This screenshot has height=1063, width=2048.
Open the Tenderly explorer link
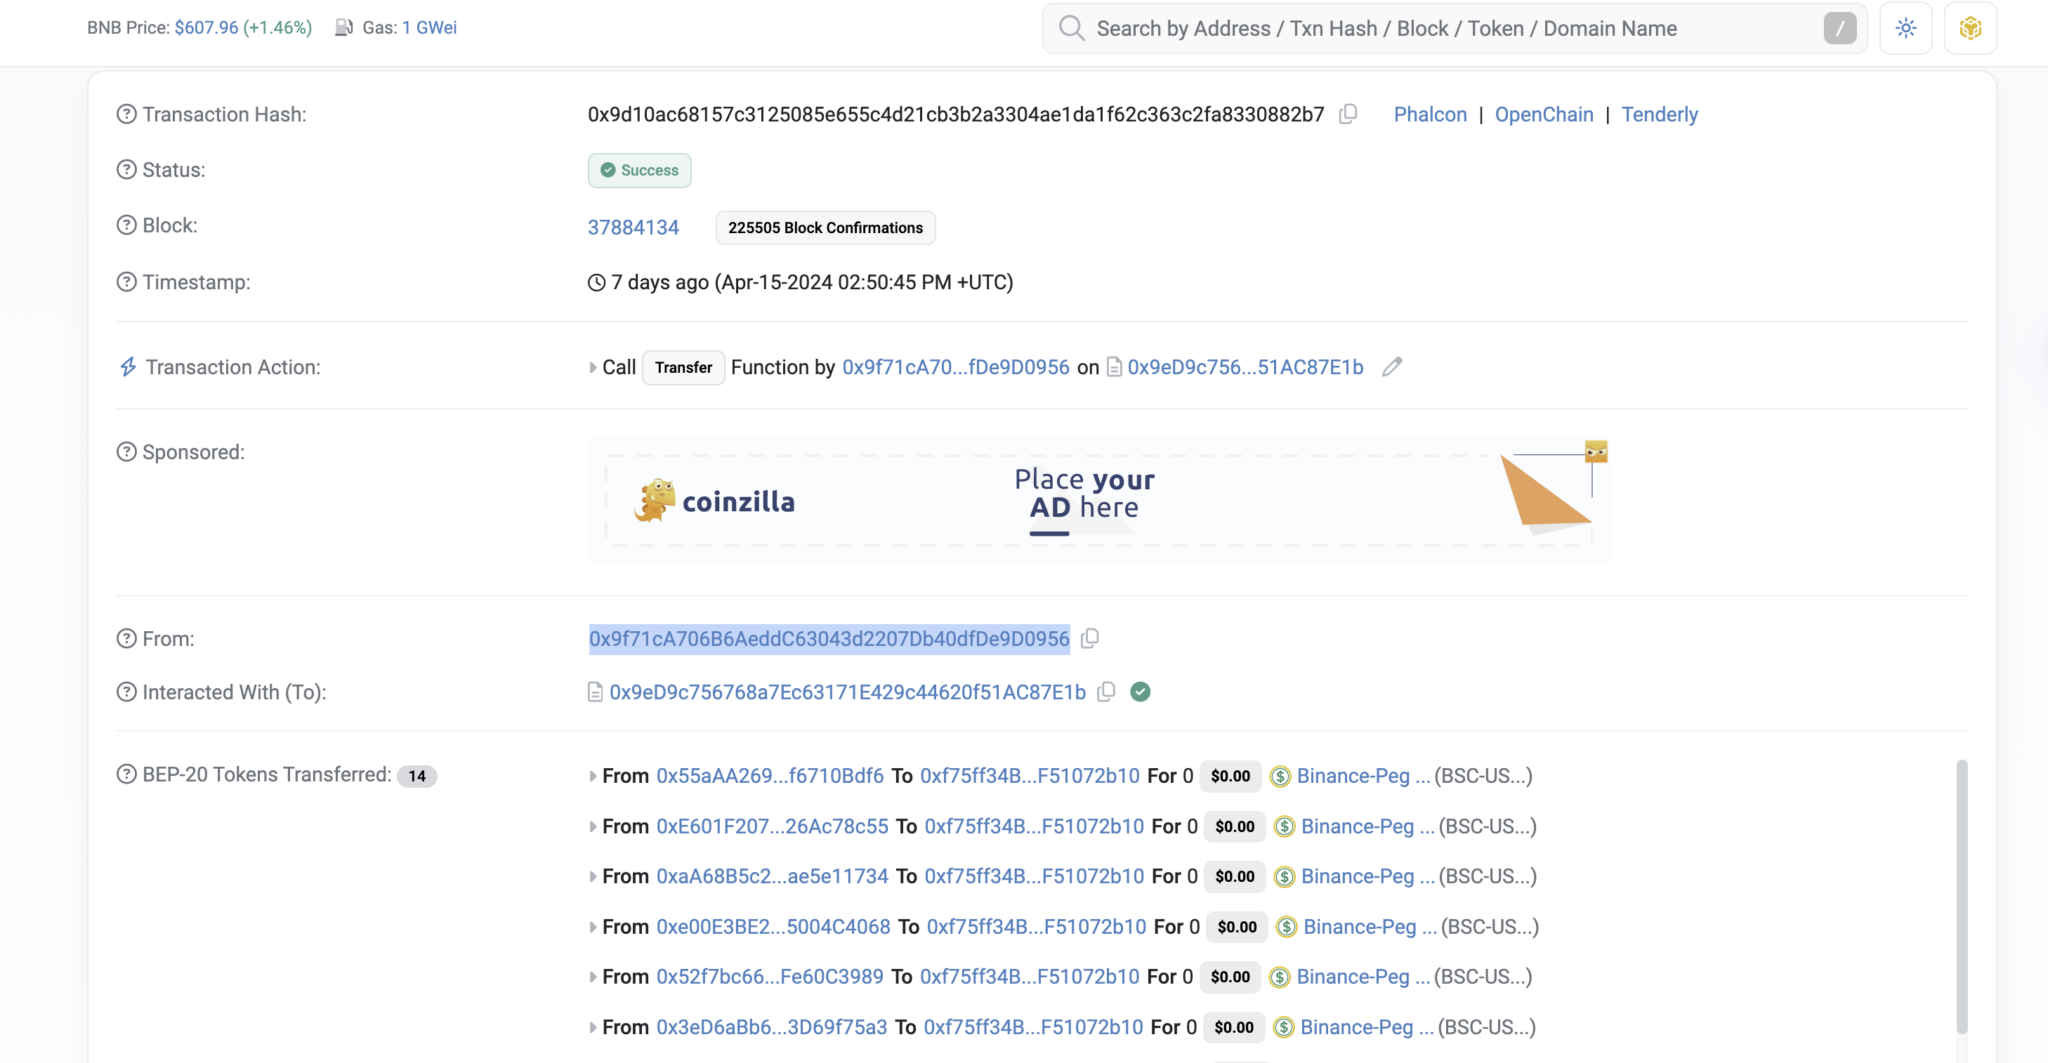point(1659,114)
